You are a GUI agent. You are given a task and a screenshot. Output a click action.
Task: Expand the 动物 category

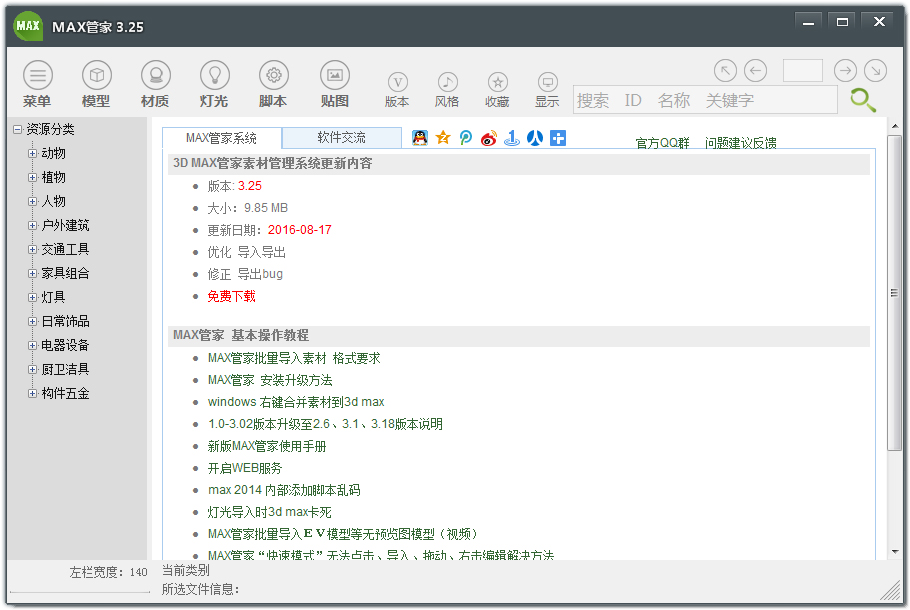(32, 153)
